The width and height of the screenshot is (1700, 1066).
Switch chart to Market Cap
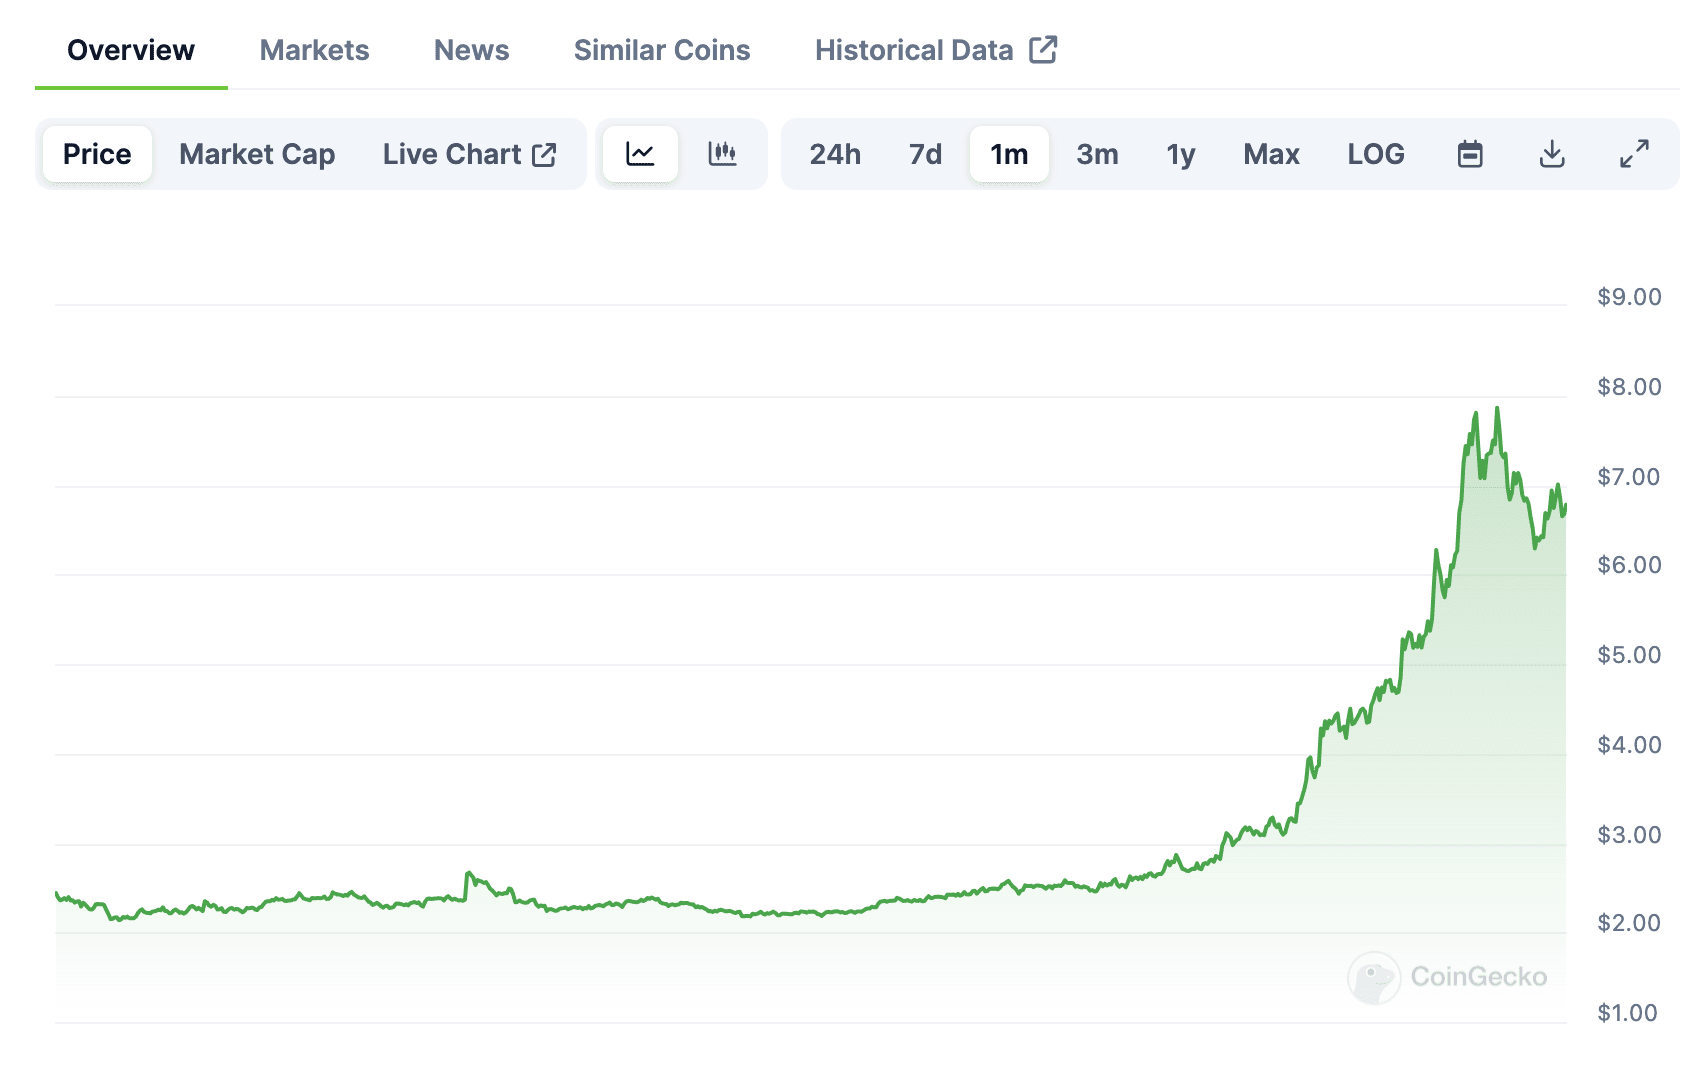pos(257,154)
